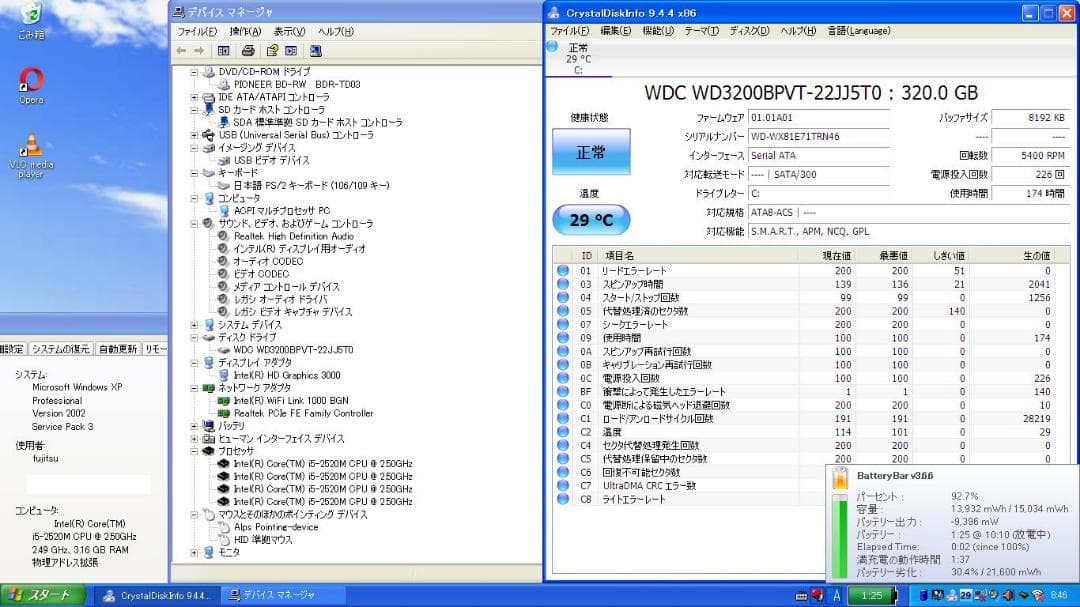1080x607 pixels.
Task: Click the green BatteryBar charge level bar
Action: coord(840,535)
